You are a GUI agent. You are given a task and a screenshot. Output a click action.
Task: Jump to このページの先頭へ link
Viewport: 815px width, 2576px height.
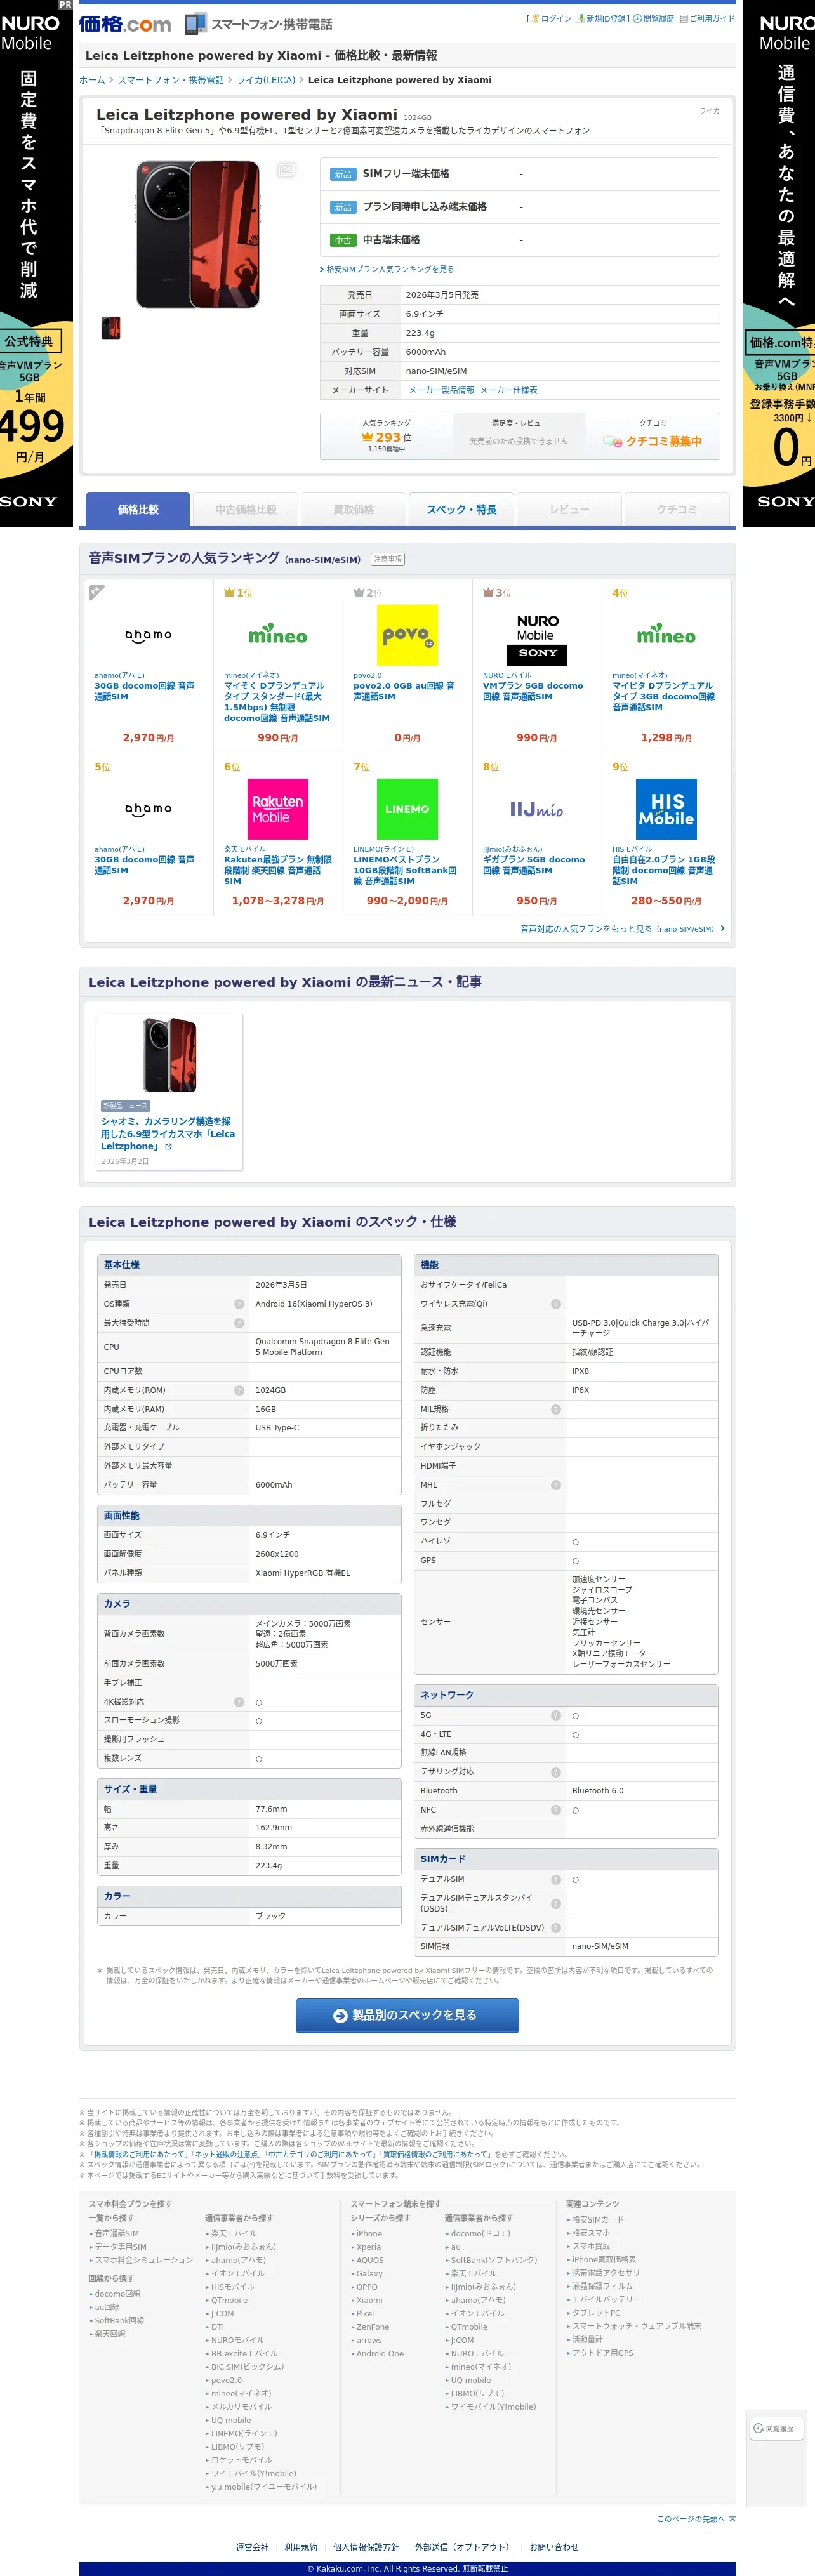[696, 2519]
